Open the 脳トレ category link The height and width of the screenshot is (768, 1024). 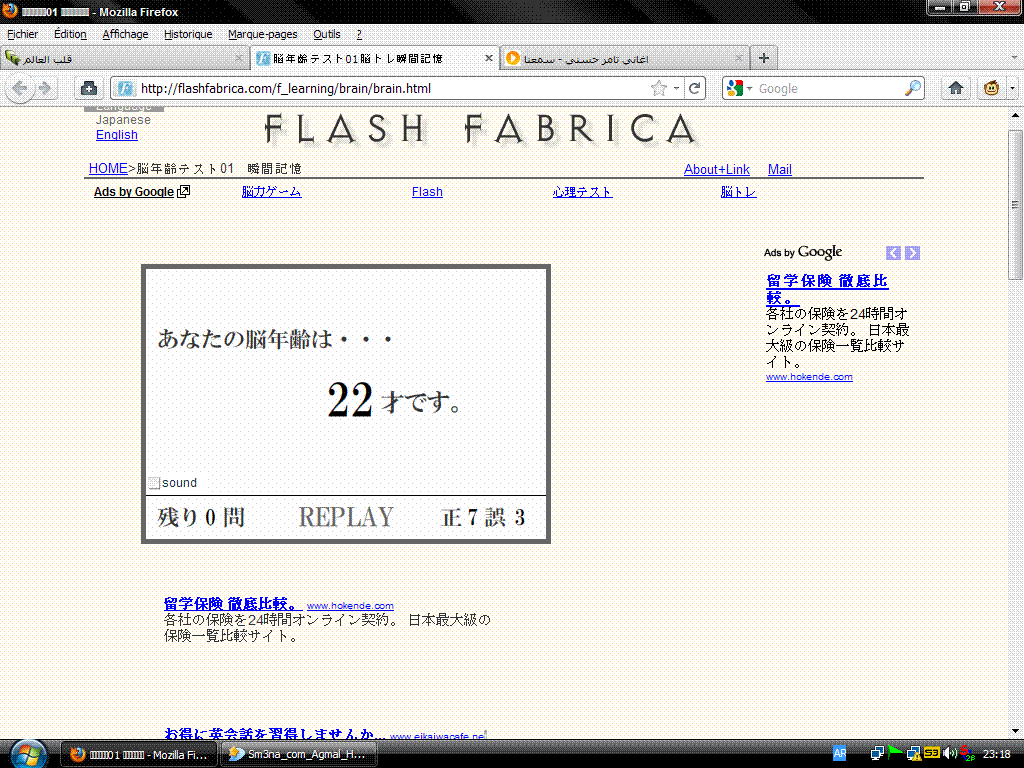pos(738,191)
